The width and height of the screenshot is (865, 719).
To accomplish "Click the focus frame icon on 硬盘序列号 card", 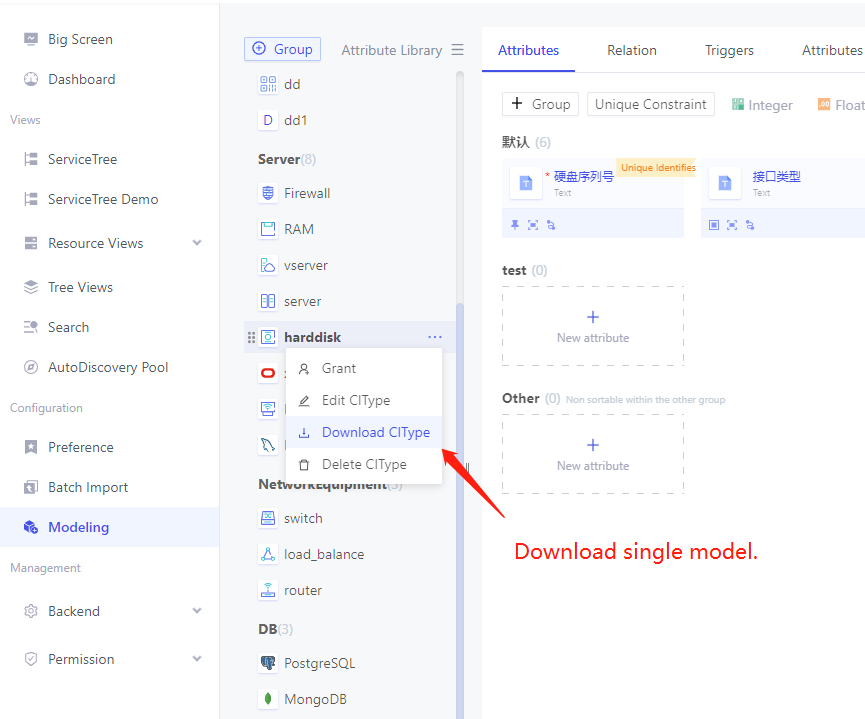I will tap(533, 225).
